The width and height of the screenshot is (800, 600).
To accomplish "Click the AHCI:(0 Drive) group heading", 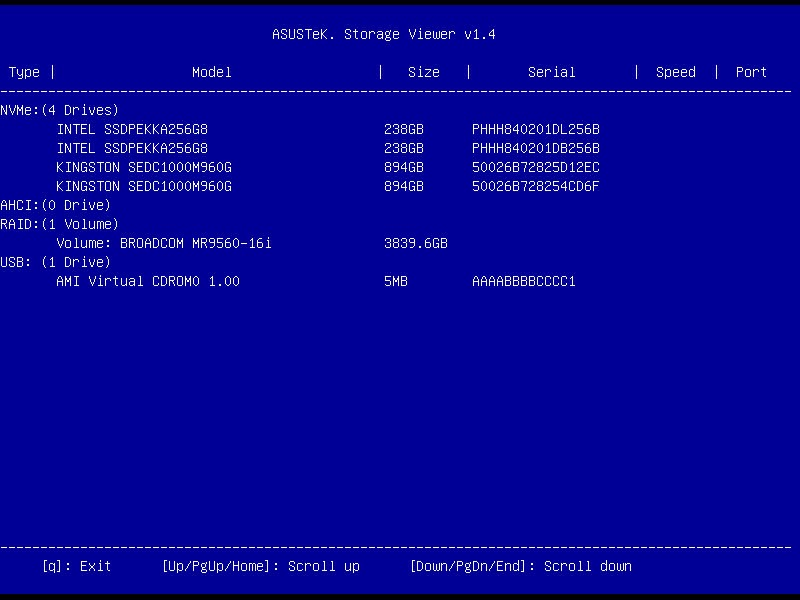I will 55,205.
